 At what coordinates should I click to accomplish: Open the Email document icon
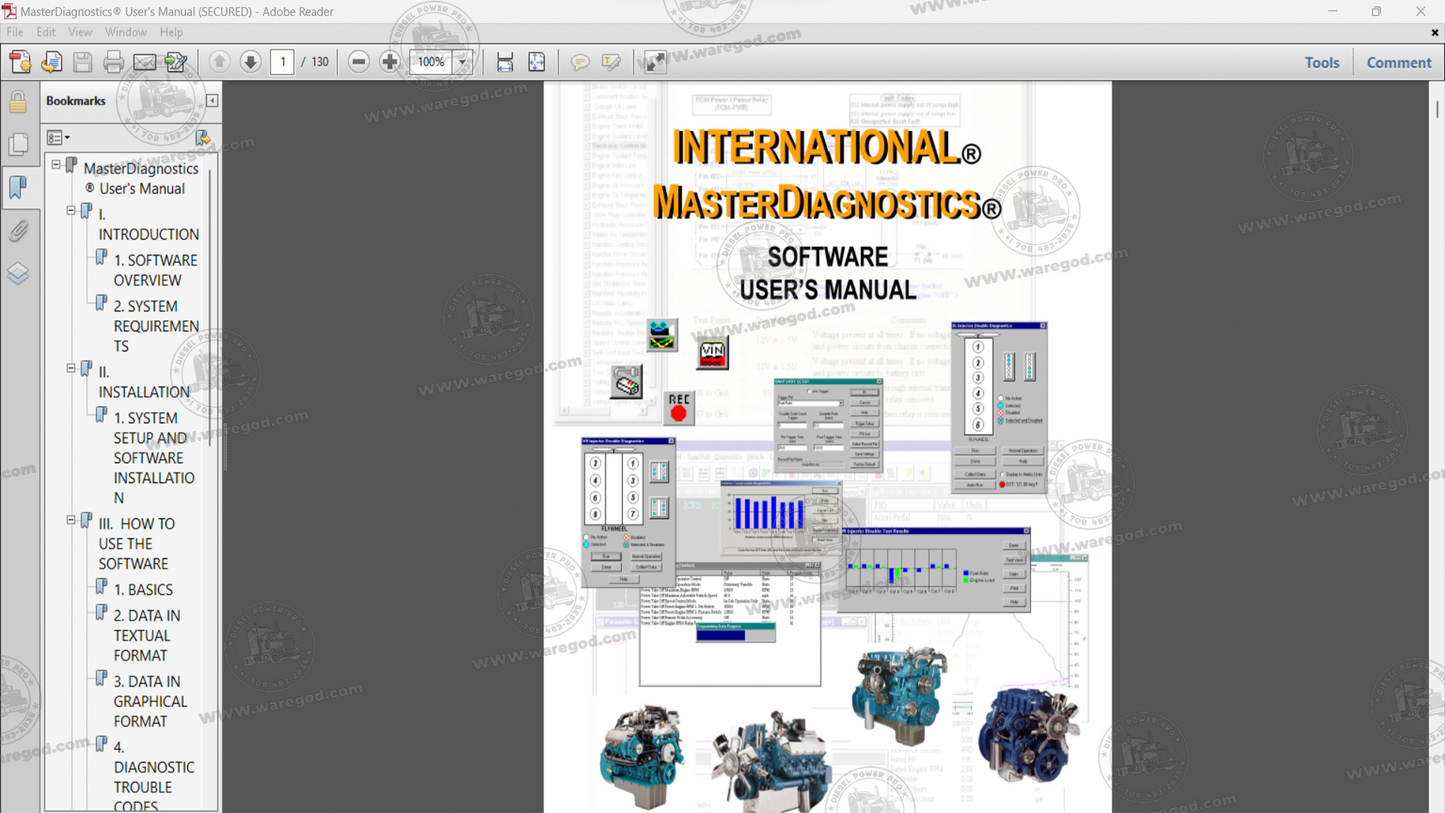(x=145, y=61)
